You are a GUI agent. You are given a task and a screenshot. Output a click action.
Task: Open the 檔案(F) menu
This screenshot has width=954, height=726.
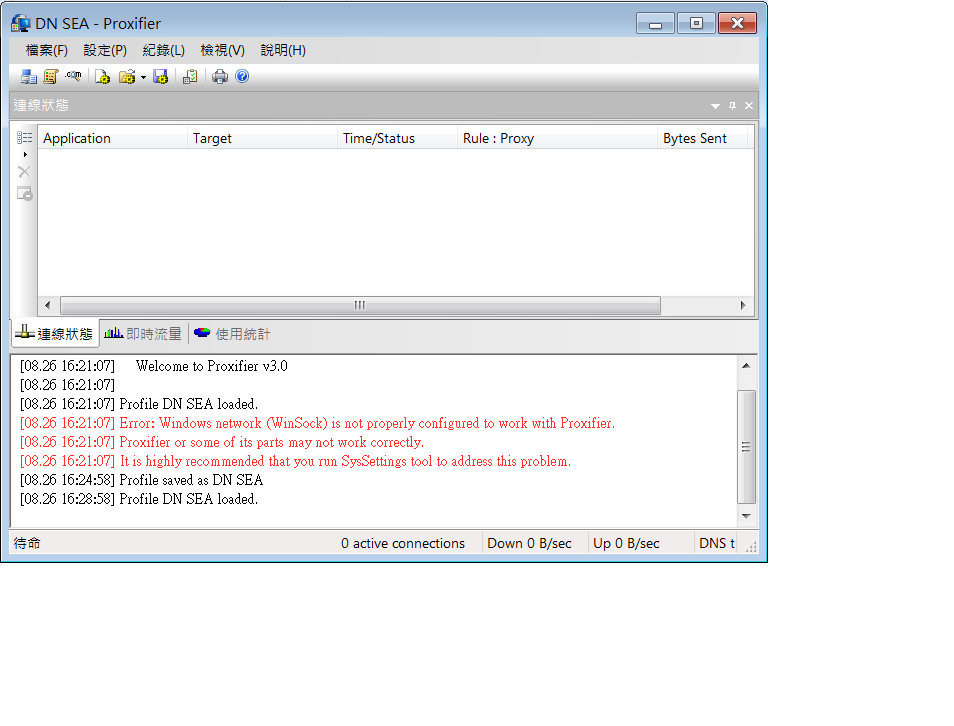pyautogui.click(x=47, y=50)
